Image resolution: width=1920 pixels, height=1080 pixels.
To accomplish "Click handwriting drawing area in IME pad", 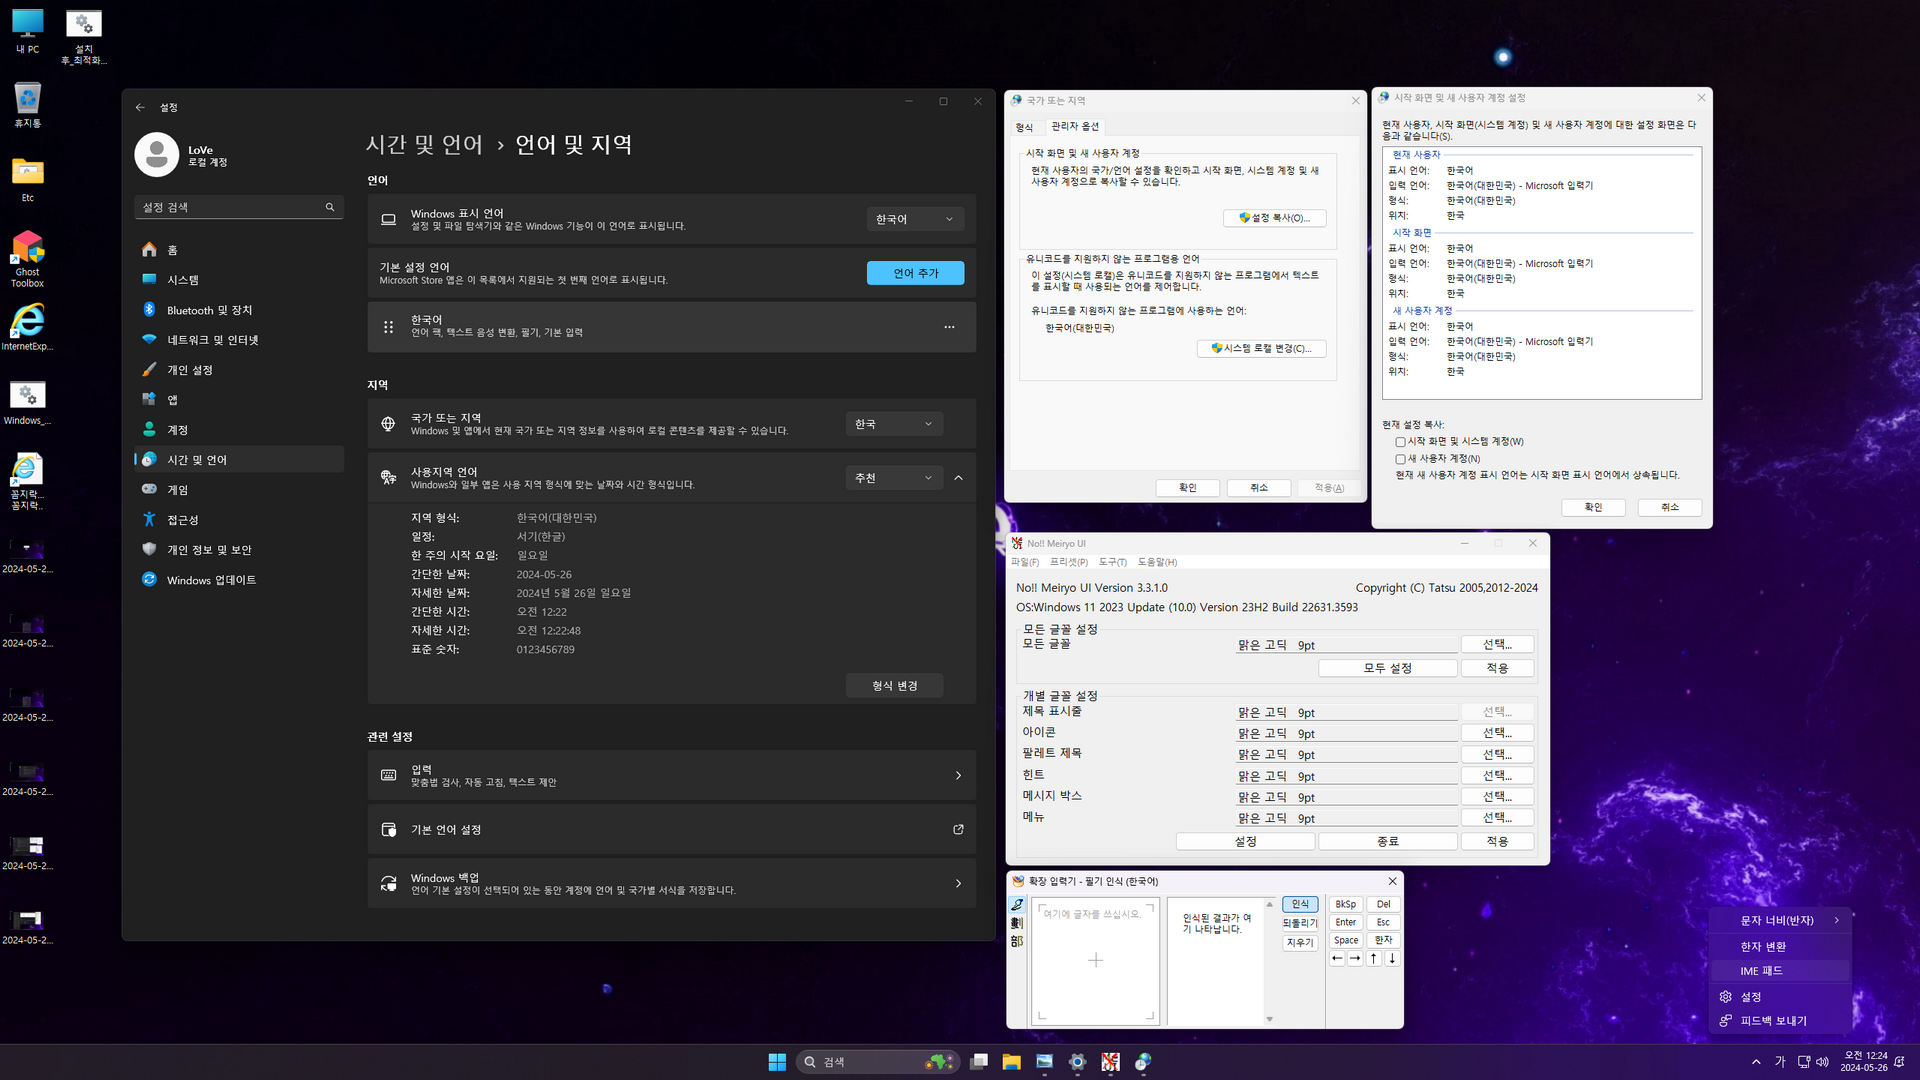I will (1095, 960).
